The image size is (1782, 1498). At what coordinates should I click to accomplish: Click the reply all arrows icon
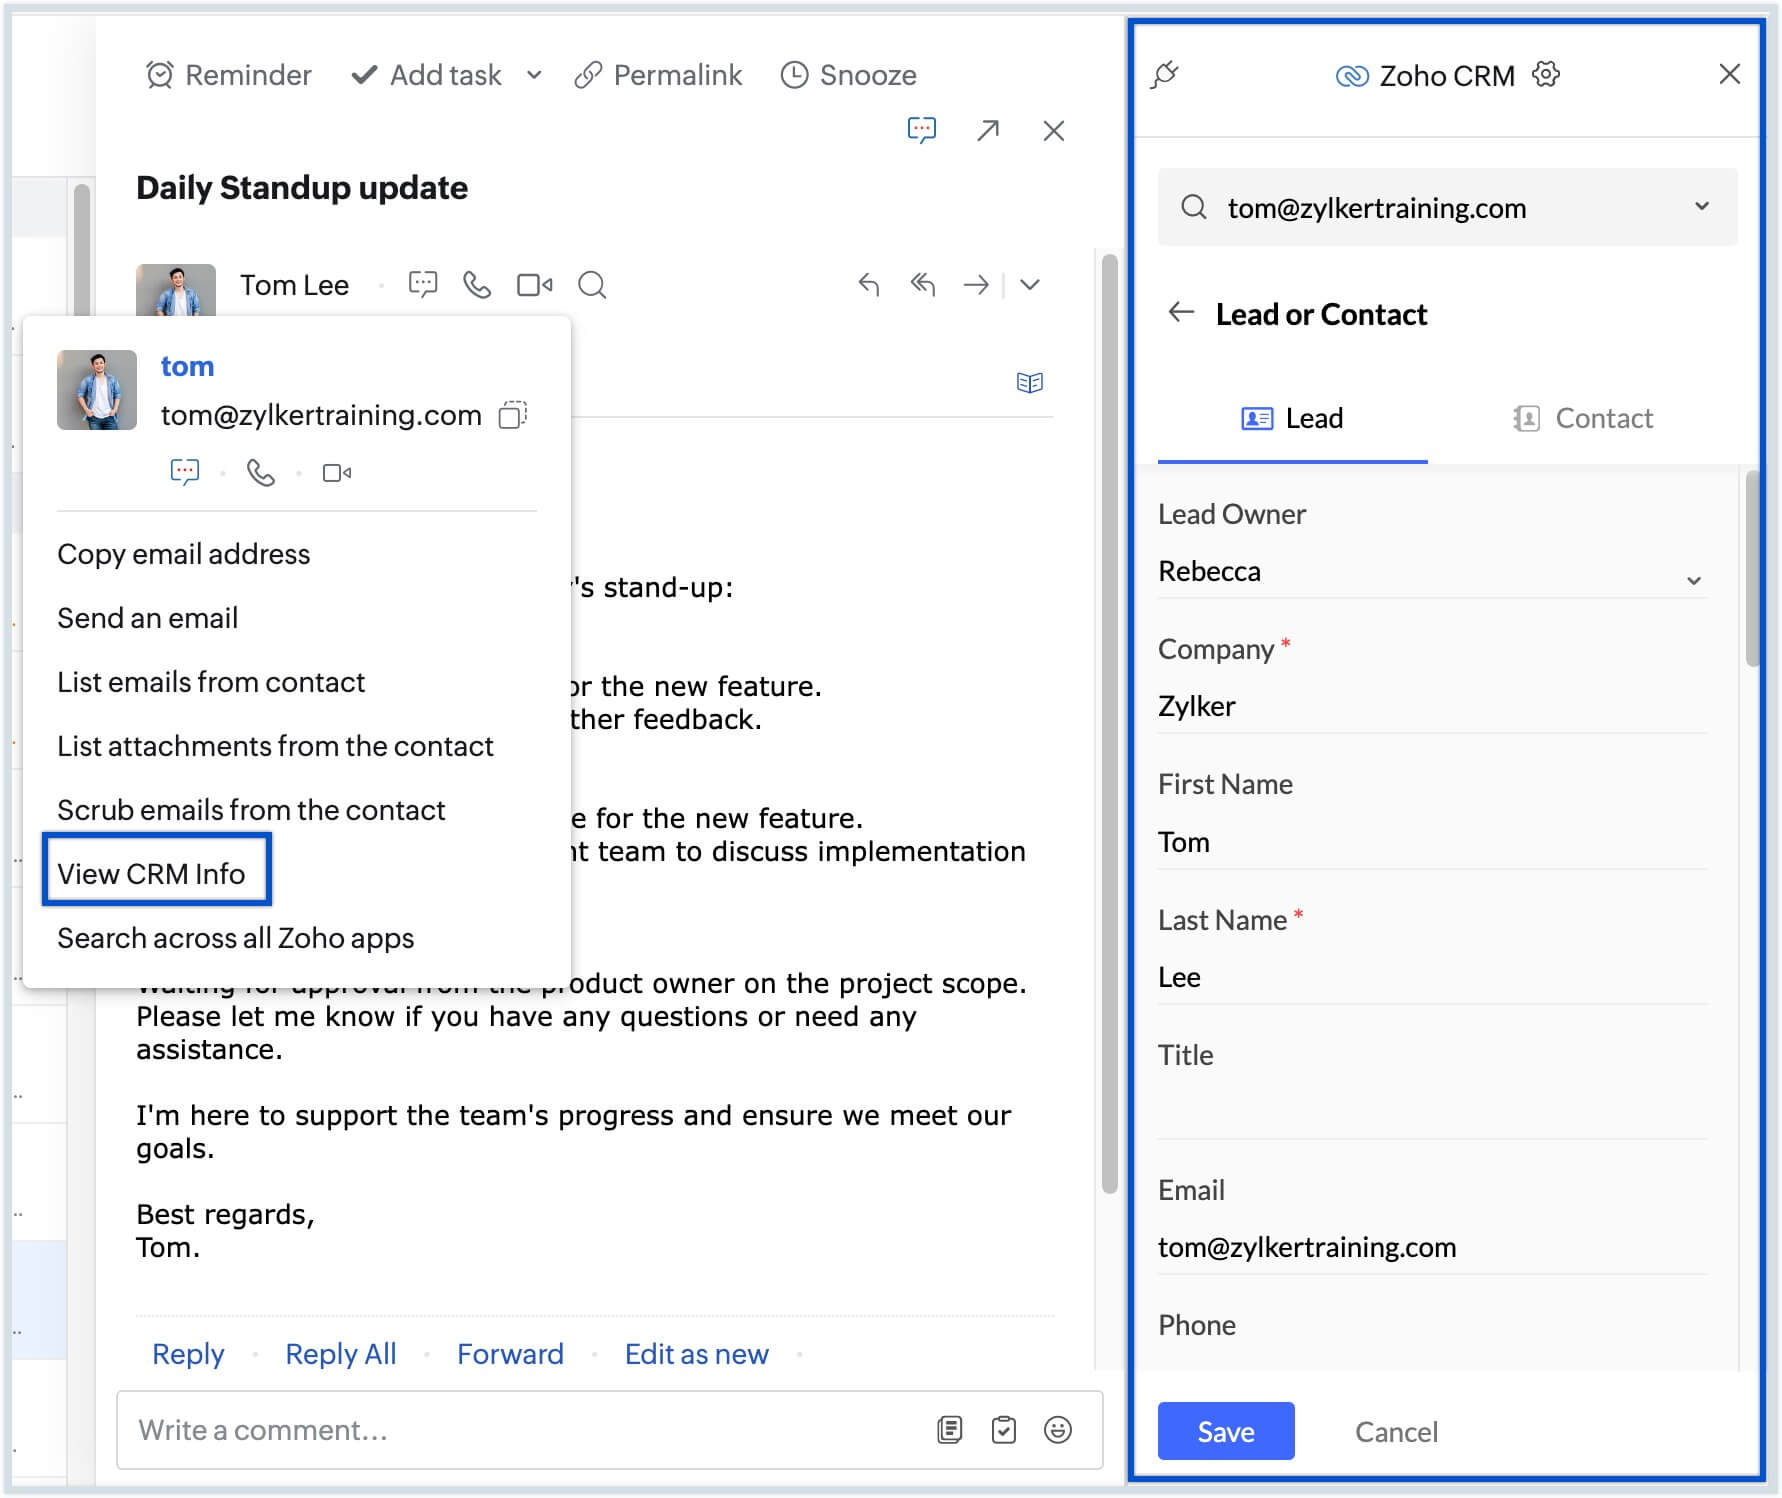(923, 285)
